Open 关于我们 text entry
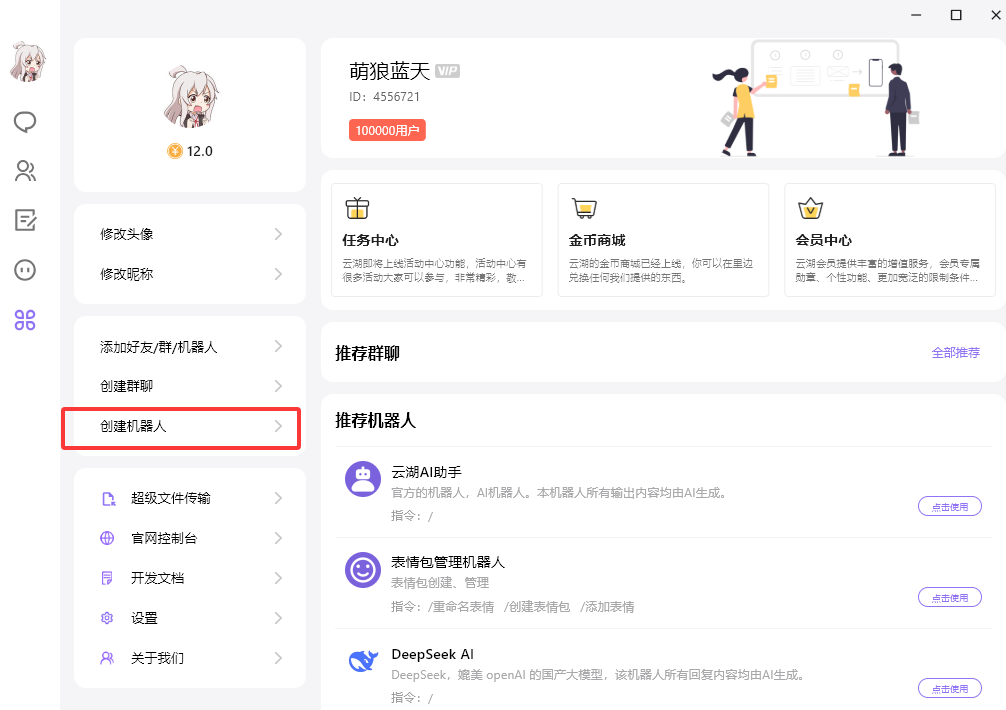The width and height of the screenshot is (1006, 710). click(x=157, y=657)
